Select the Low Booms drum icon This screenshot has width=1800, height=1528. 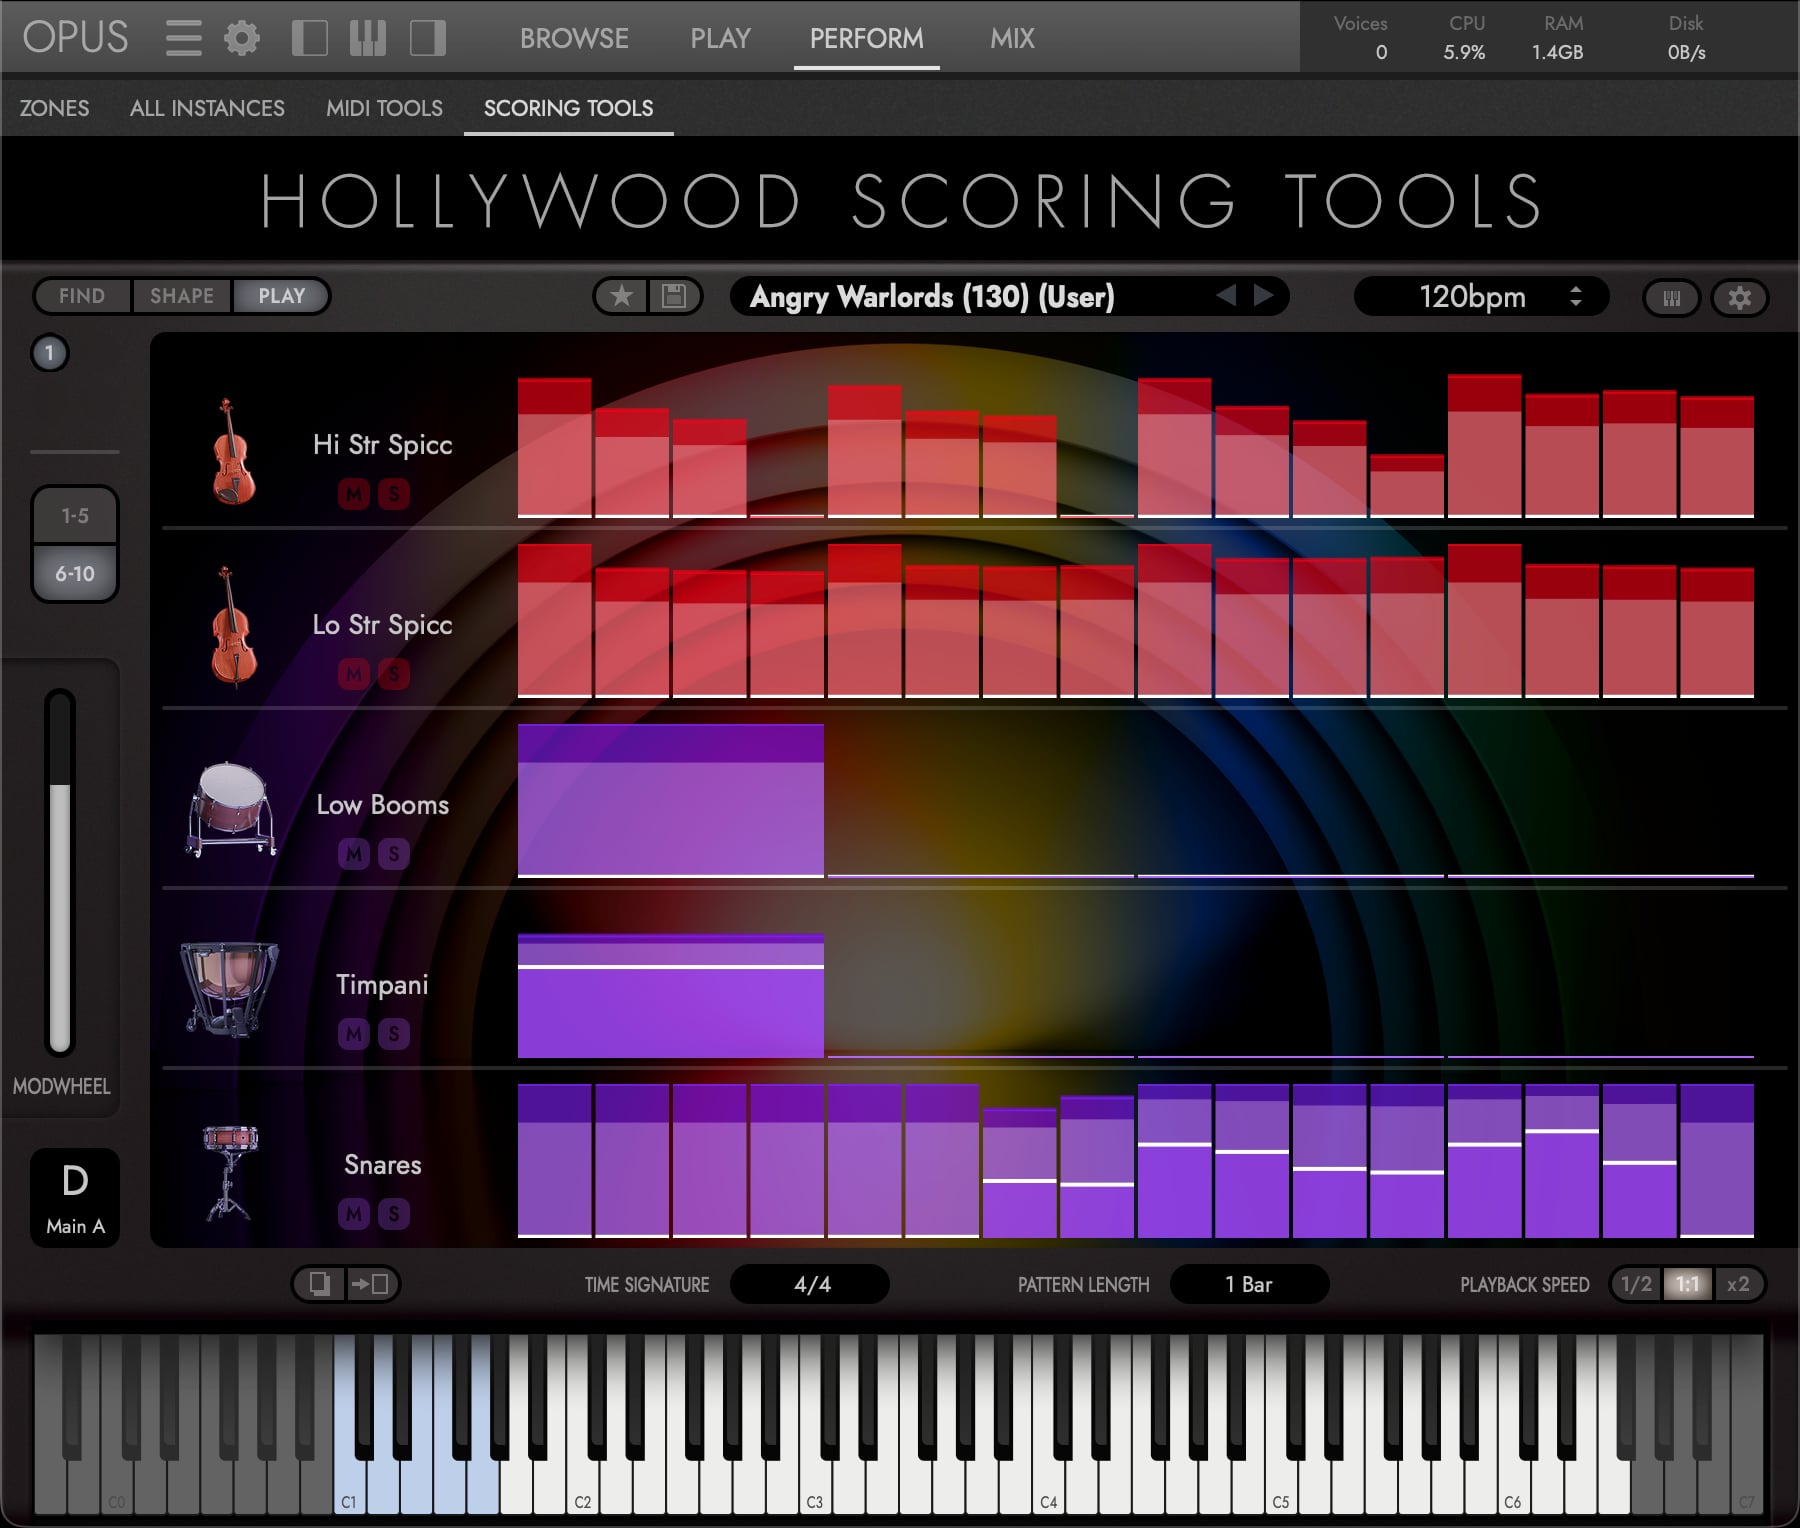click(x=231, y=810)
